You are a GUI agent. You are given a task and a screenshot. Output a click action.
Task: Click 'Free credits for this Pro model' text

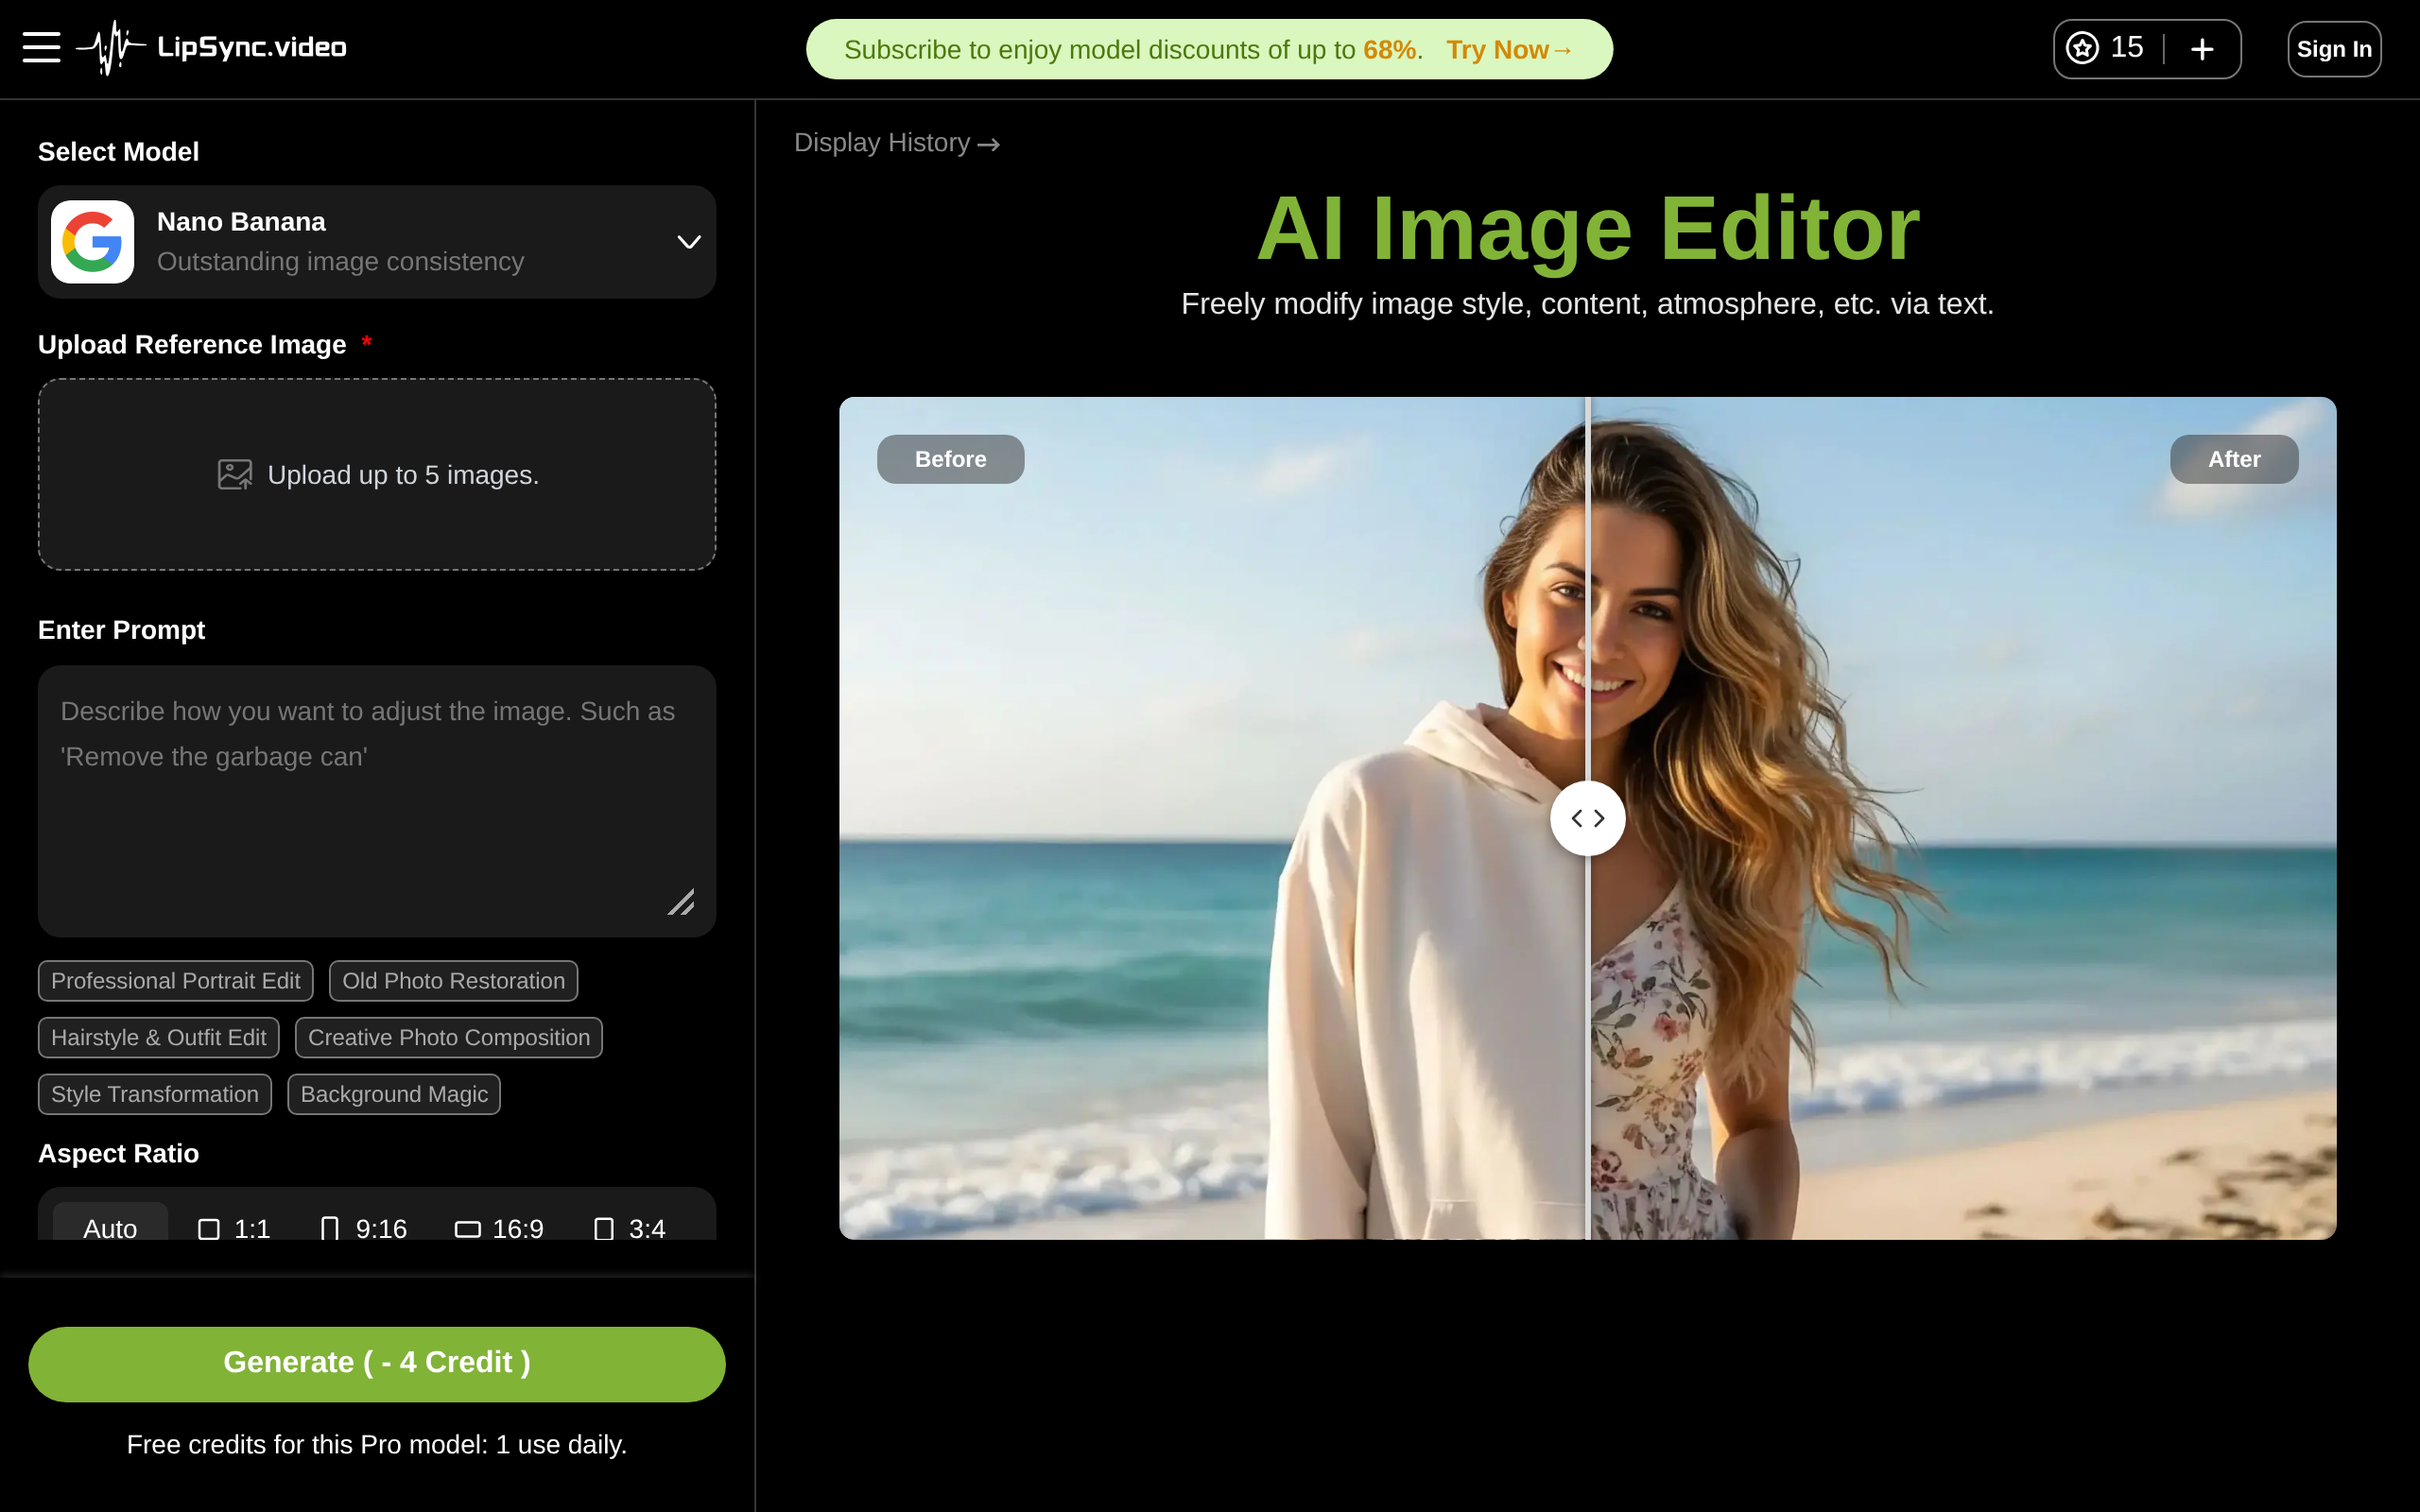[377, 1444]
